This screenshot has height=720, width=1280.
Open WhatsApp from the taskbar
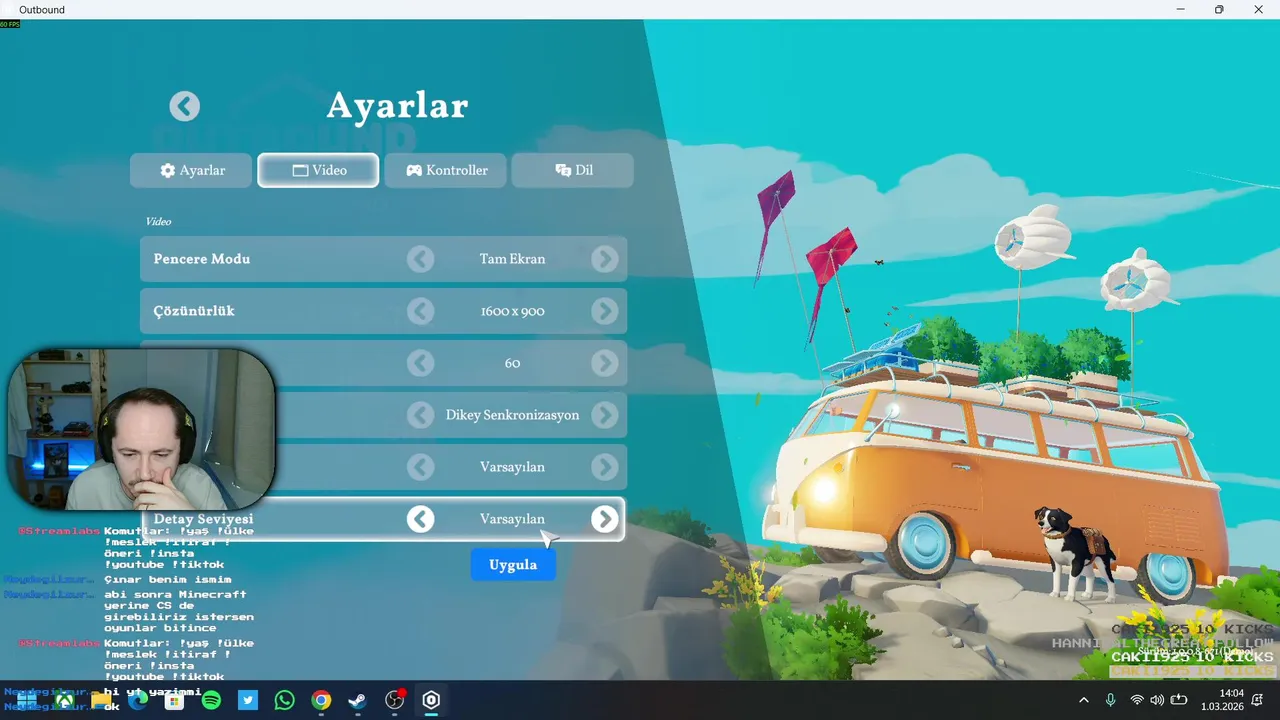284,701
